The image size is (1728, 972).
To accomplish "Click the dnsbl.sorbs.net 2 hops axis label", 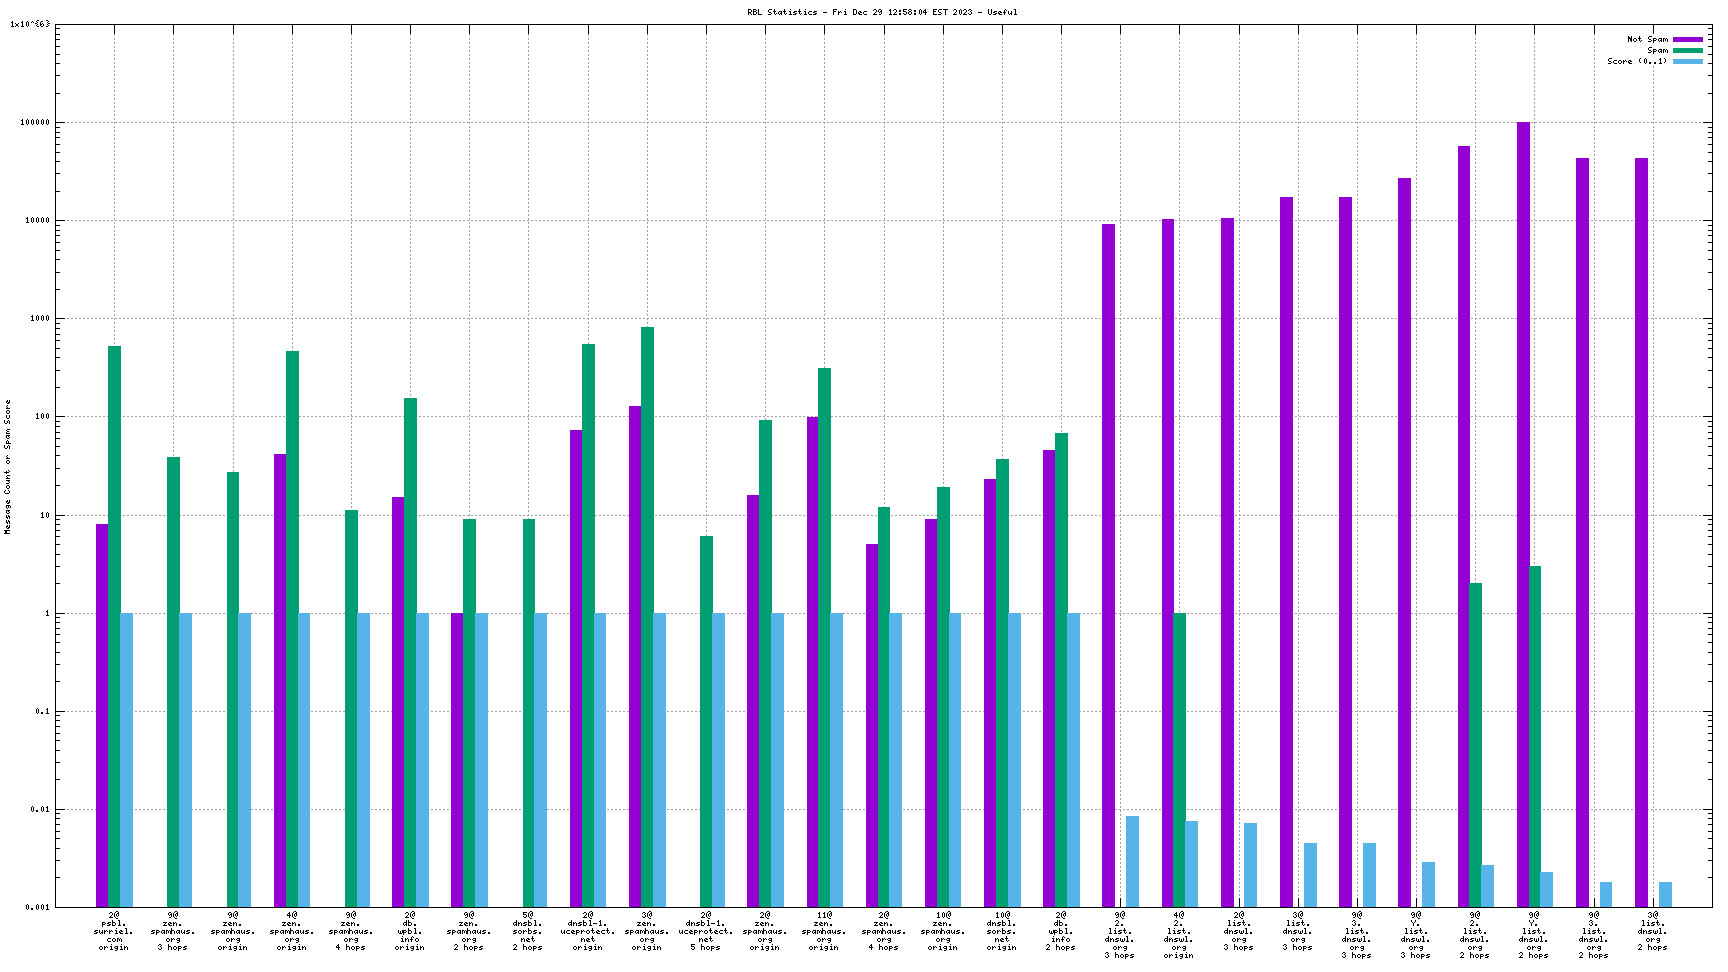I will (x=528, y=931).
